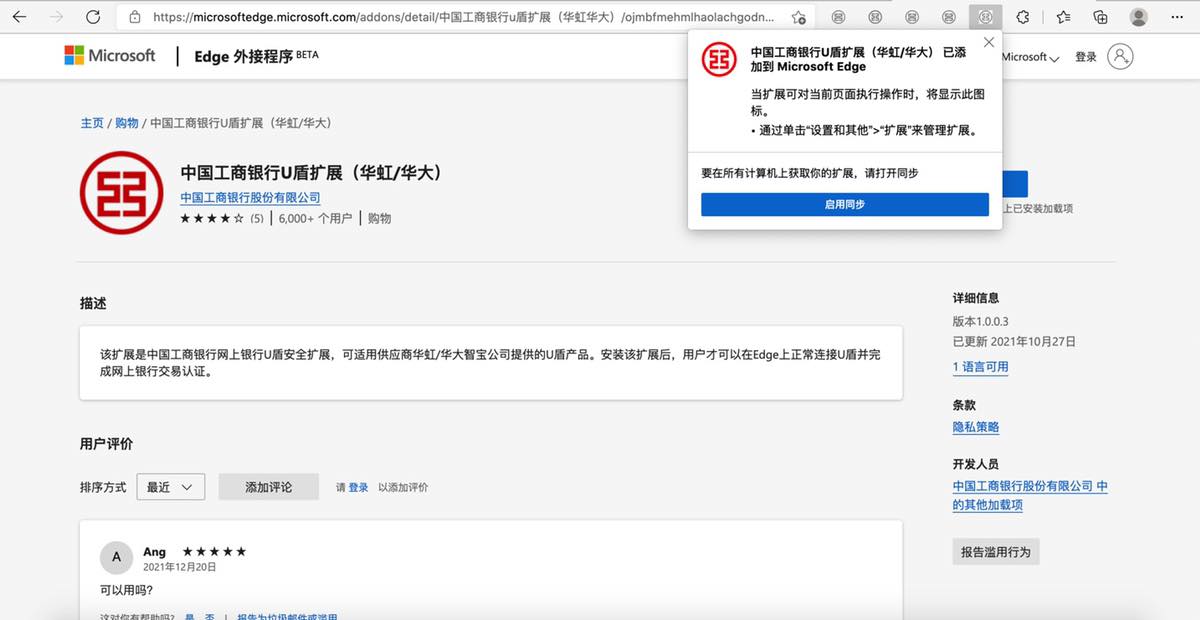Go to 主页 in the breadcrumb
This screenshot has width=1200, height=620.
pos(92,123)
